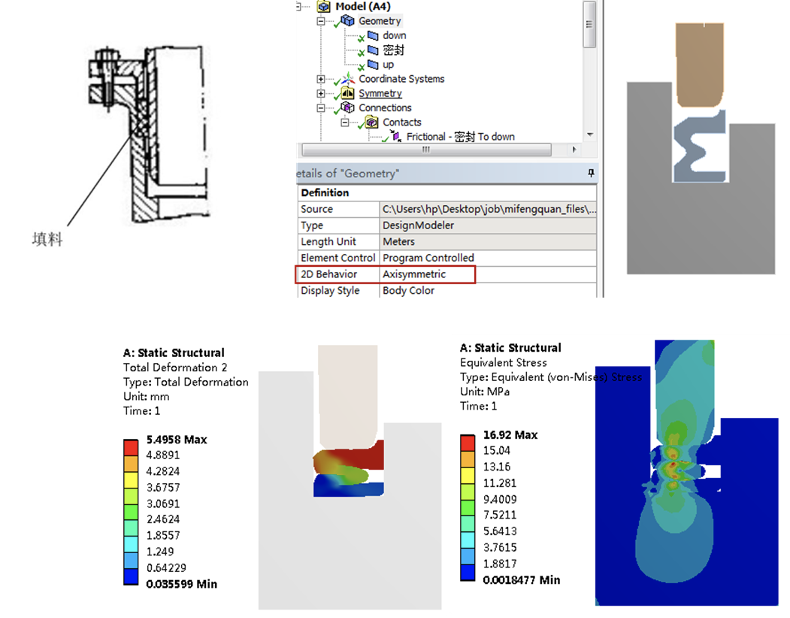790x618 pixels.
Task: Click '0.0018477 Min' stress value
Action: click(521, 580)
